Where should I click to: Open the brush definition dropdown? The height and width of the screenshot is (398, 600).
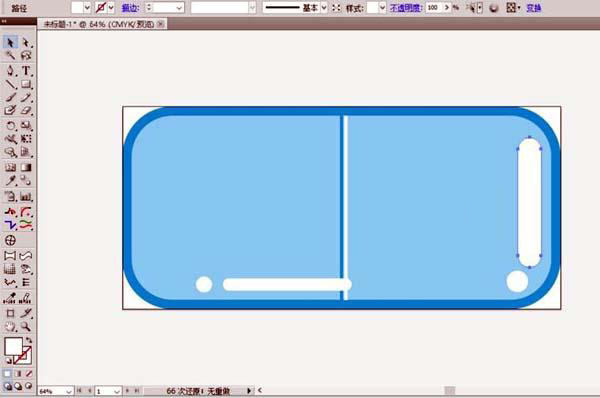(x=252, y=8)
